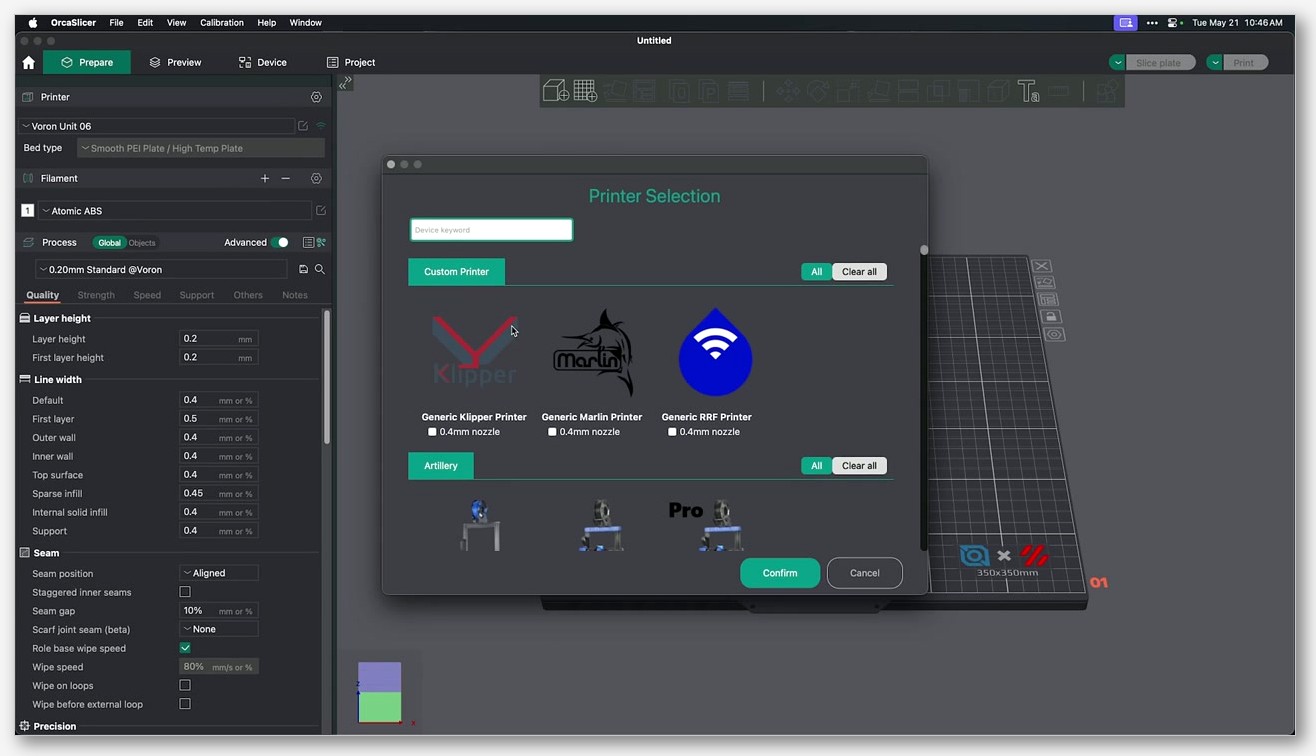Select filament slot number 1 swatch
1316x756 pixels.
point(28,211)
